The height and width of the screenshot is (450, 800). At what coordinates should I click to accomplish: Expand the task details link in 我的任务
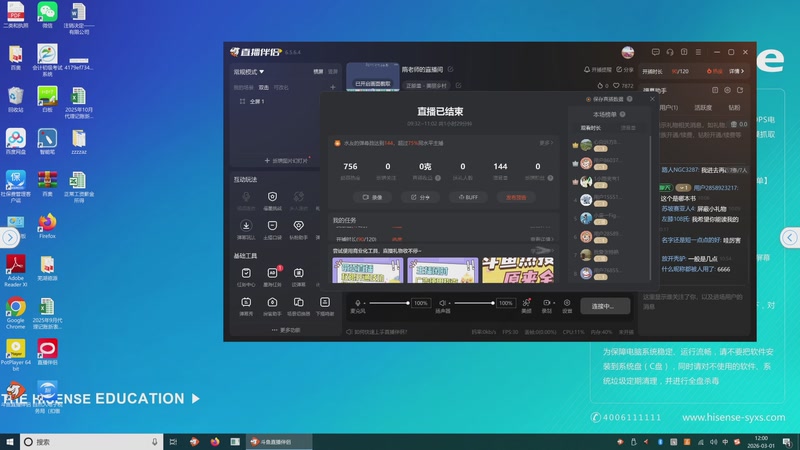tap(542, 239)
